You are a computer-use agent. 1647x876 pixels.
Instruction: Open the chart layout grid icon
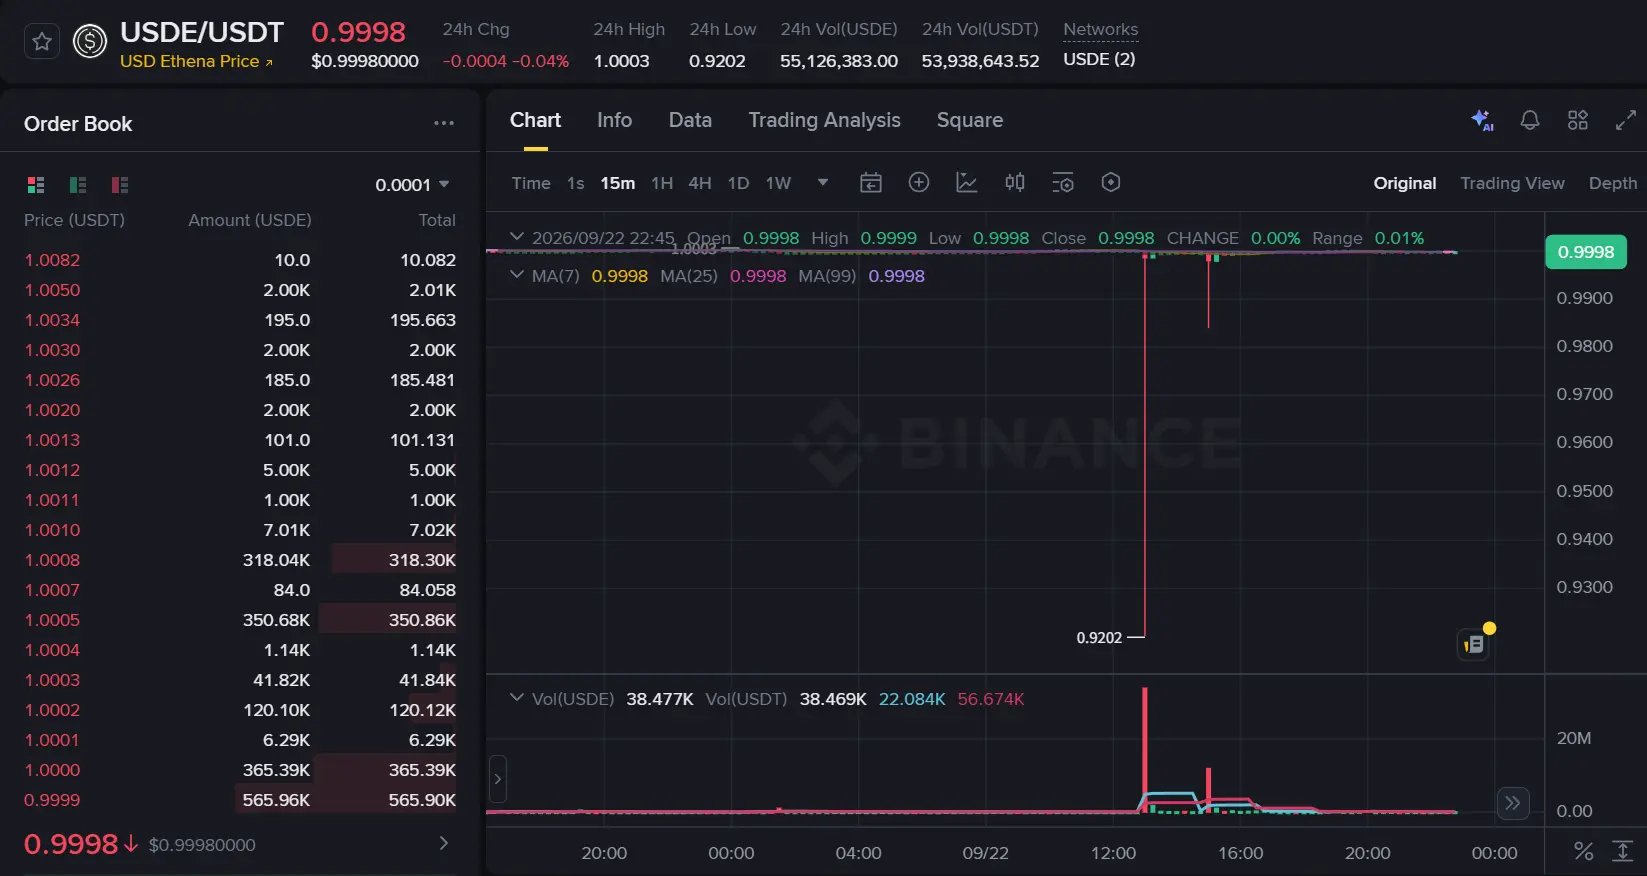pyautogui.click(x=1578, y=120)
